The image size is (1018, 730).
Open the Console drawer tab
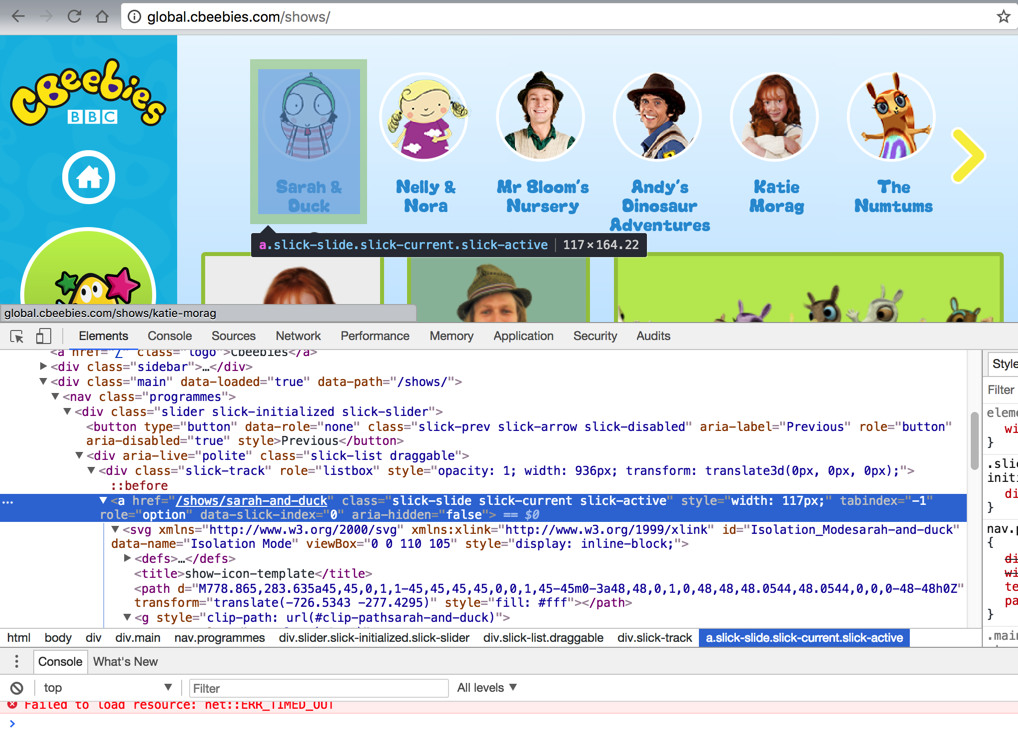[60, 661]
